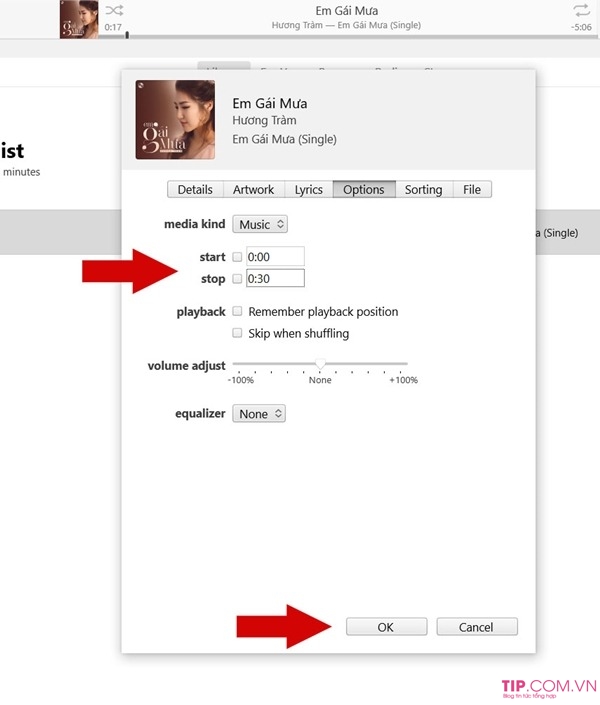
Task: Enable the stop time checkbox
Action: click(237, 279)
